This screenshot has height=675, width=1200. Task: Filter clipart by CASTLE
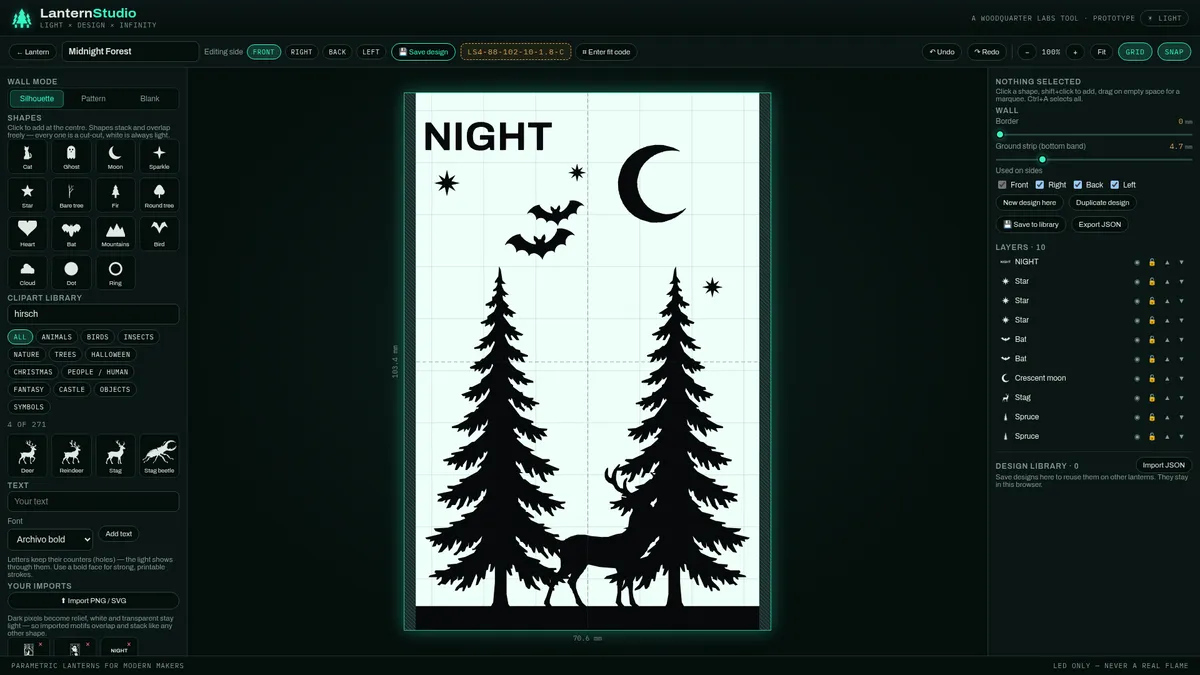coord(72,389)
